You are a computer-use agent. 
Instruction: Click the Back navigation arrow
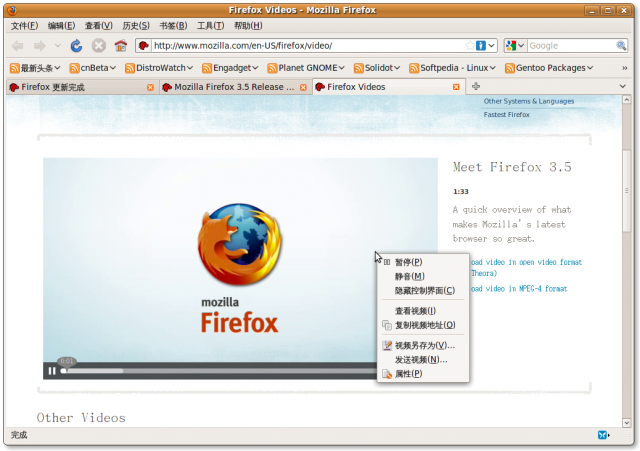(x=18, y=46)
